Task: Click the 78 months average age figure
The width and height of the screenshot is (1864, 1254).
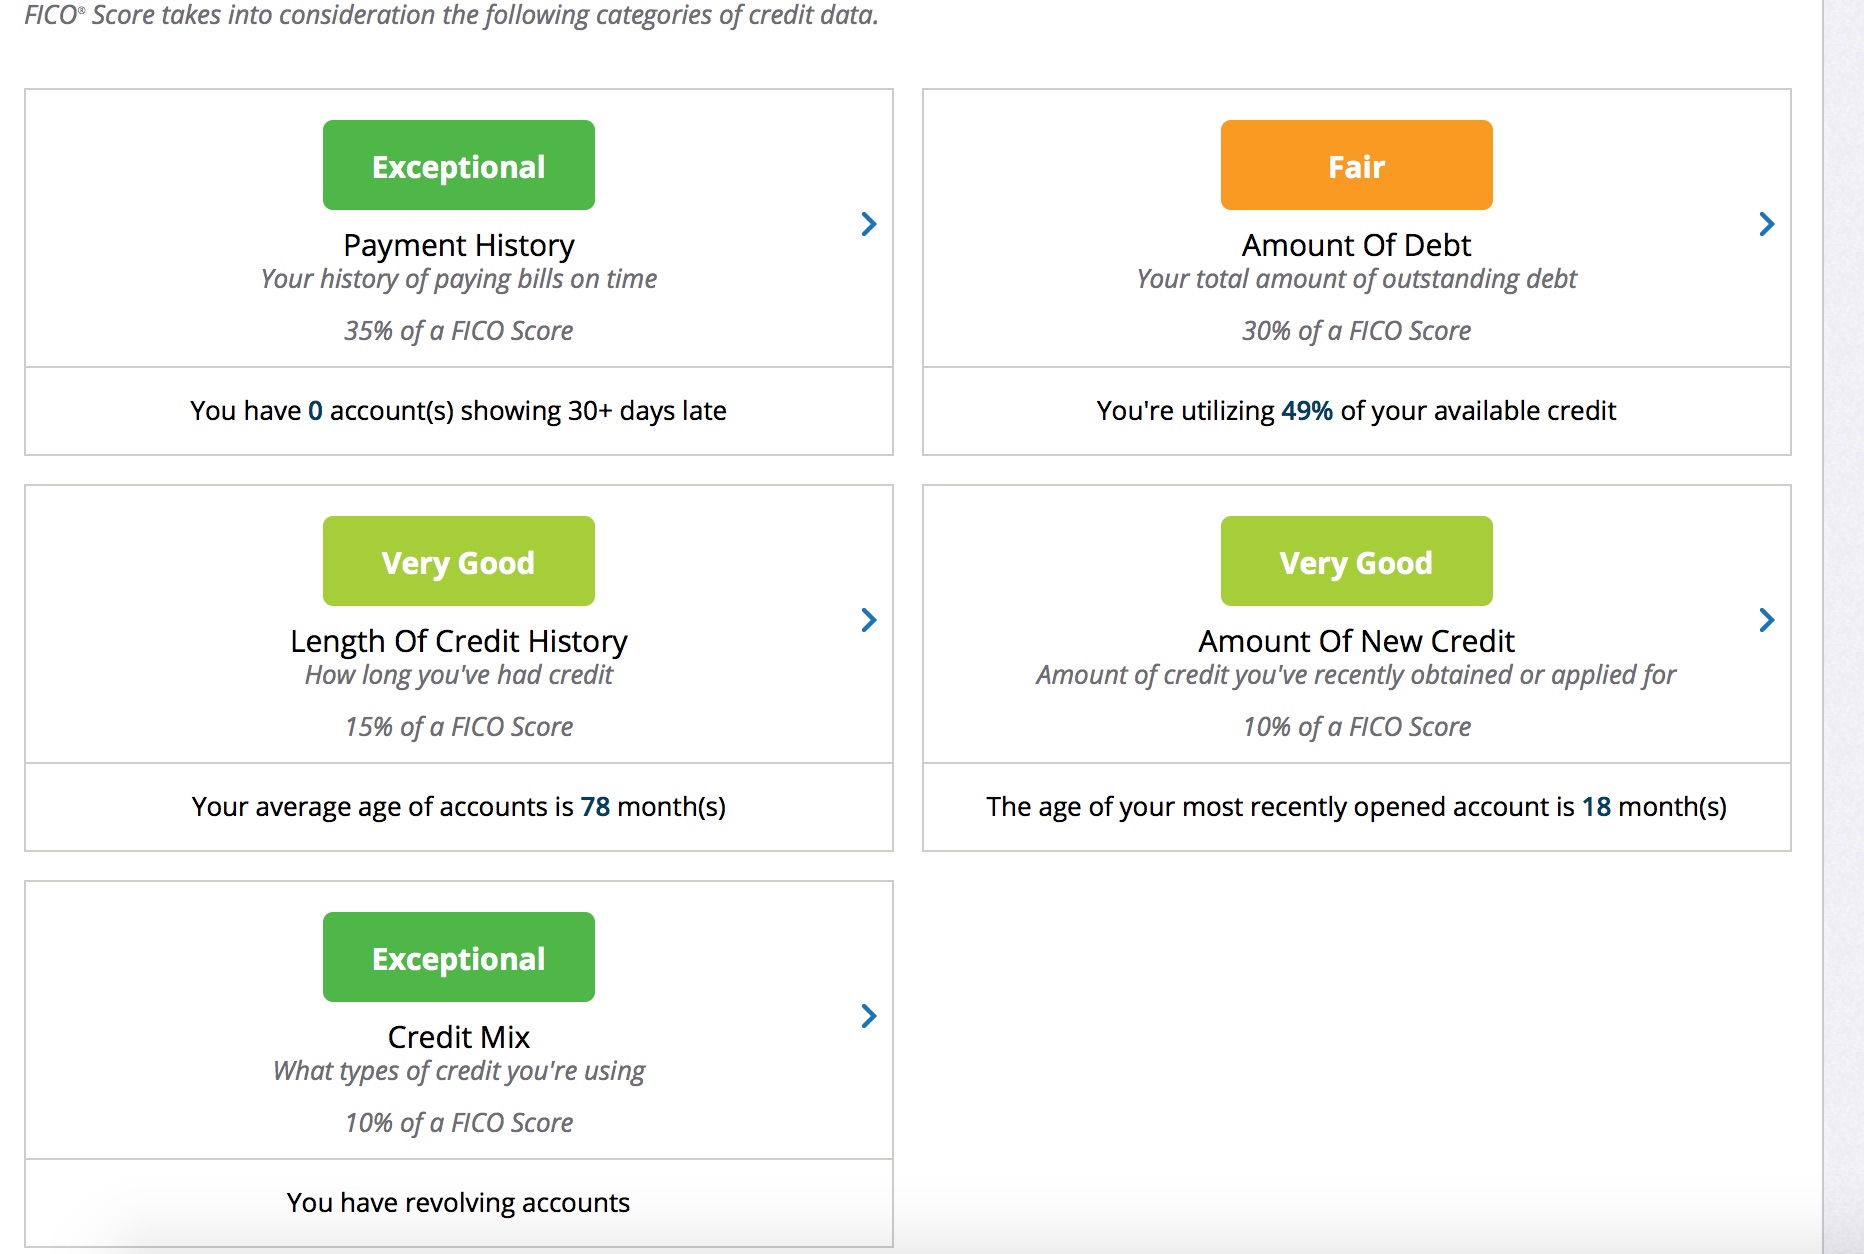Action: [595, 807]
